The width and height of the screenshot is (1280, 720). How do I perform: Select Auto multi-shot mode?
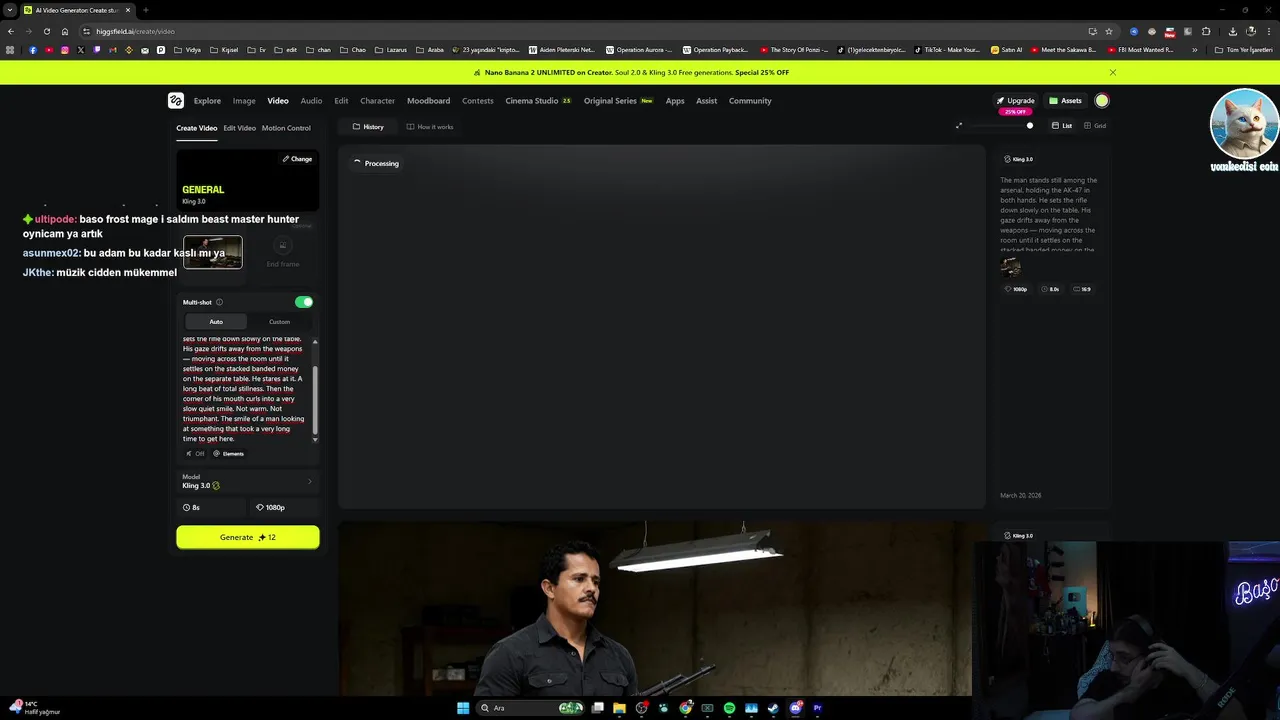tap(216, 322)
